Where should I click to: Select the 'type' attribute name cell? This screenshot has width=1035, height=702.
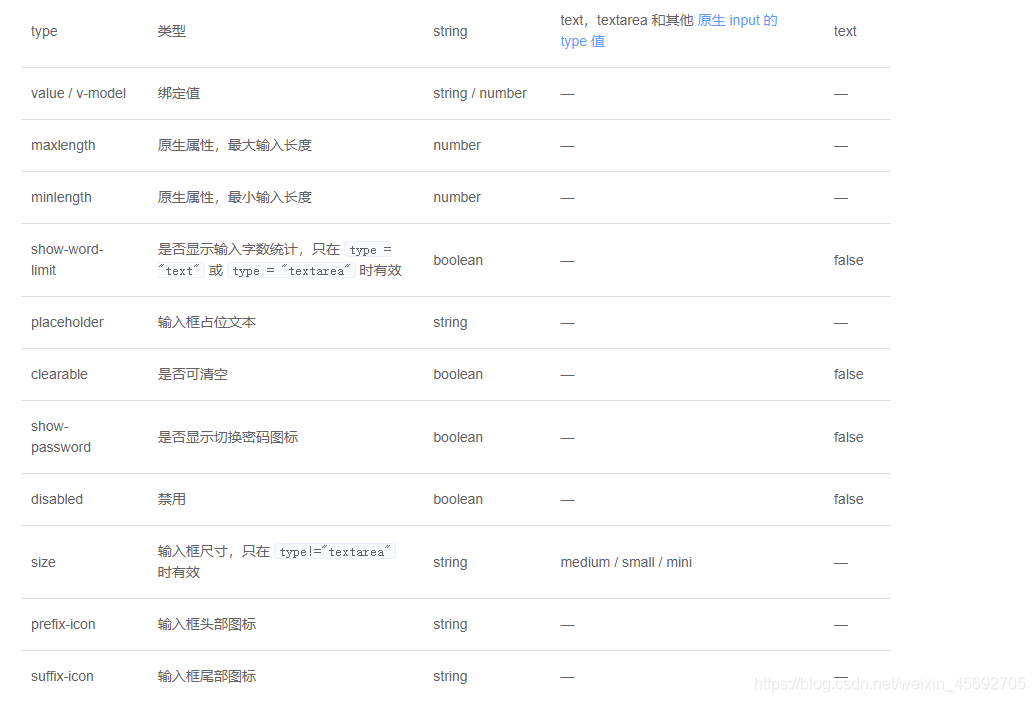click(44, 32)
